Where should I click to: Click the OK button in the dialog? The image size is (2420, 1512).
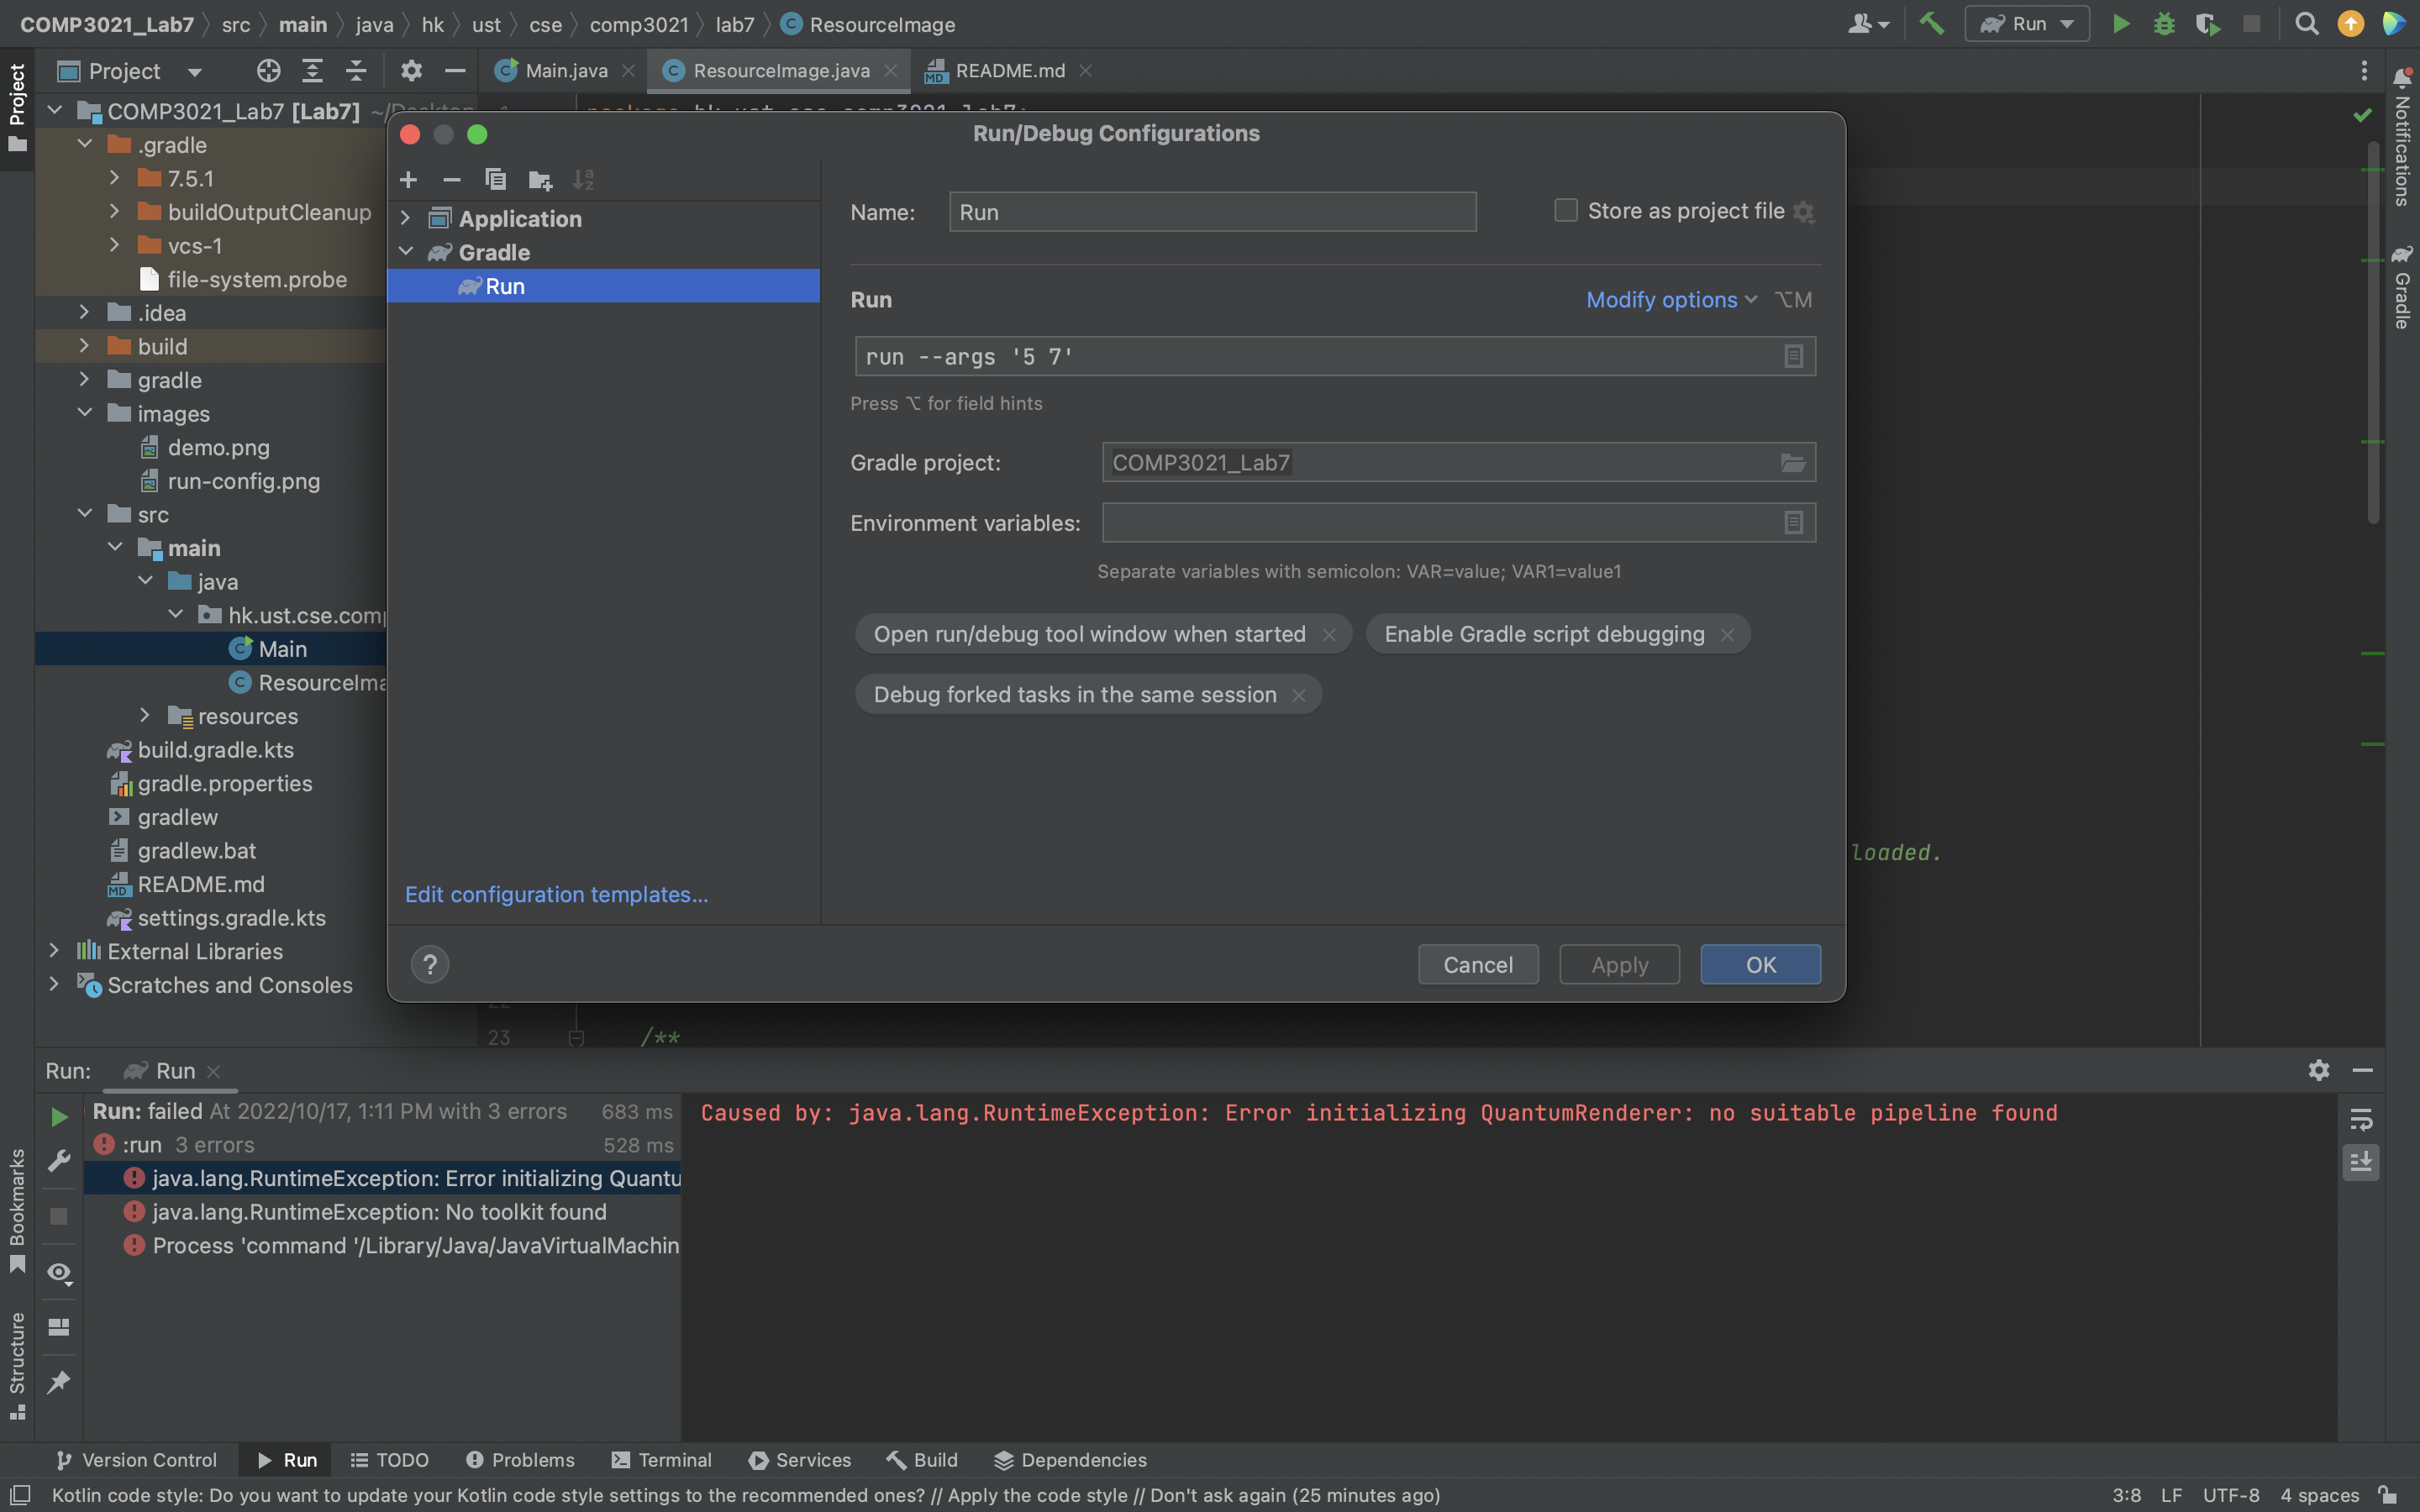pyautogui.click(x=1760, y=965)
